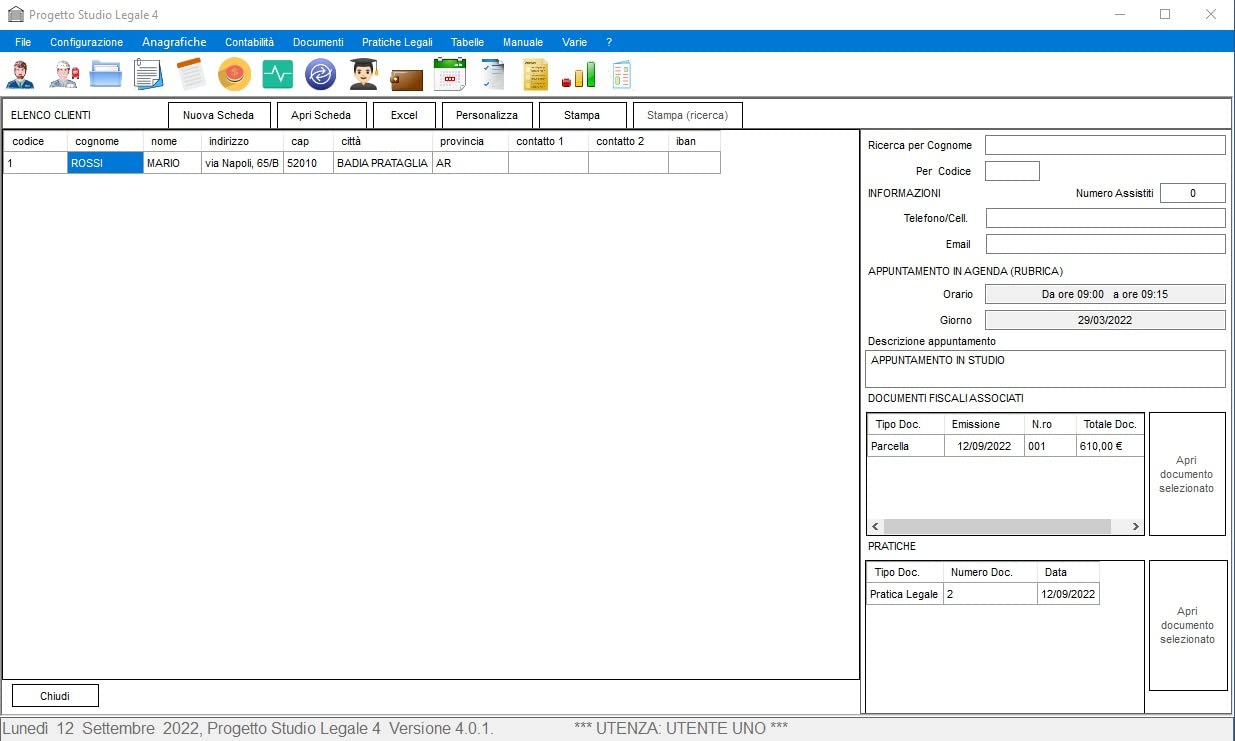The height and width of the screenshot is (741, 1235).
Task: Focus the Per Codice input field
Action: [x=1012, y=171]
